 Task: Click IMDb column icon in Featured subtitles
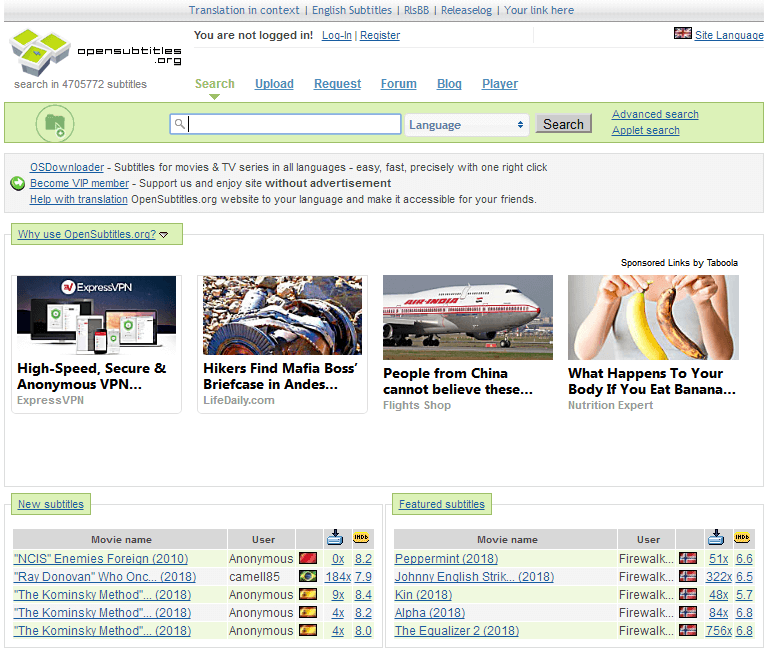point(742,538)
